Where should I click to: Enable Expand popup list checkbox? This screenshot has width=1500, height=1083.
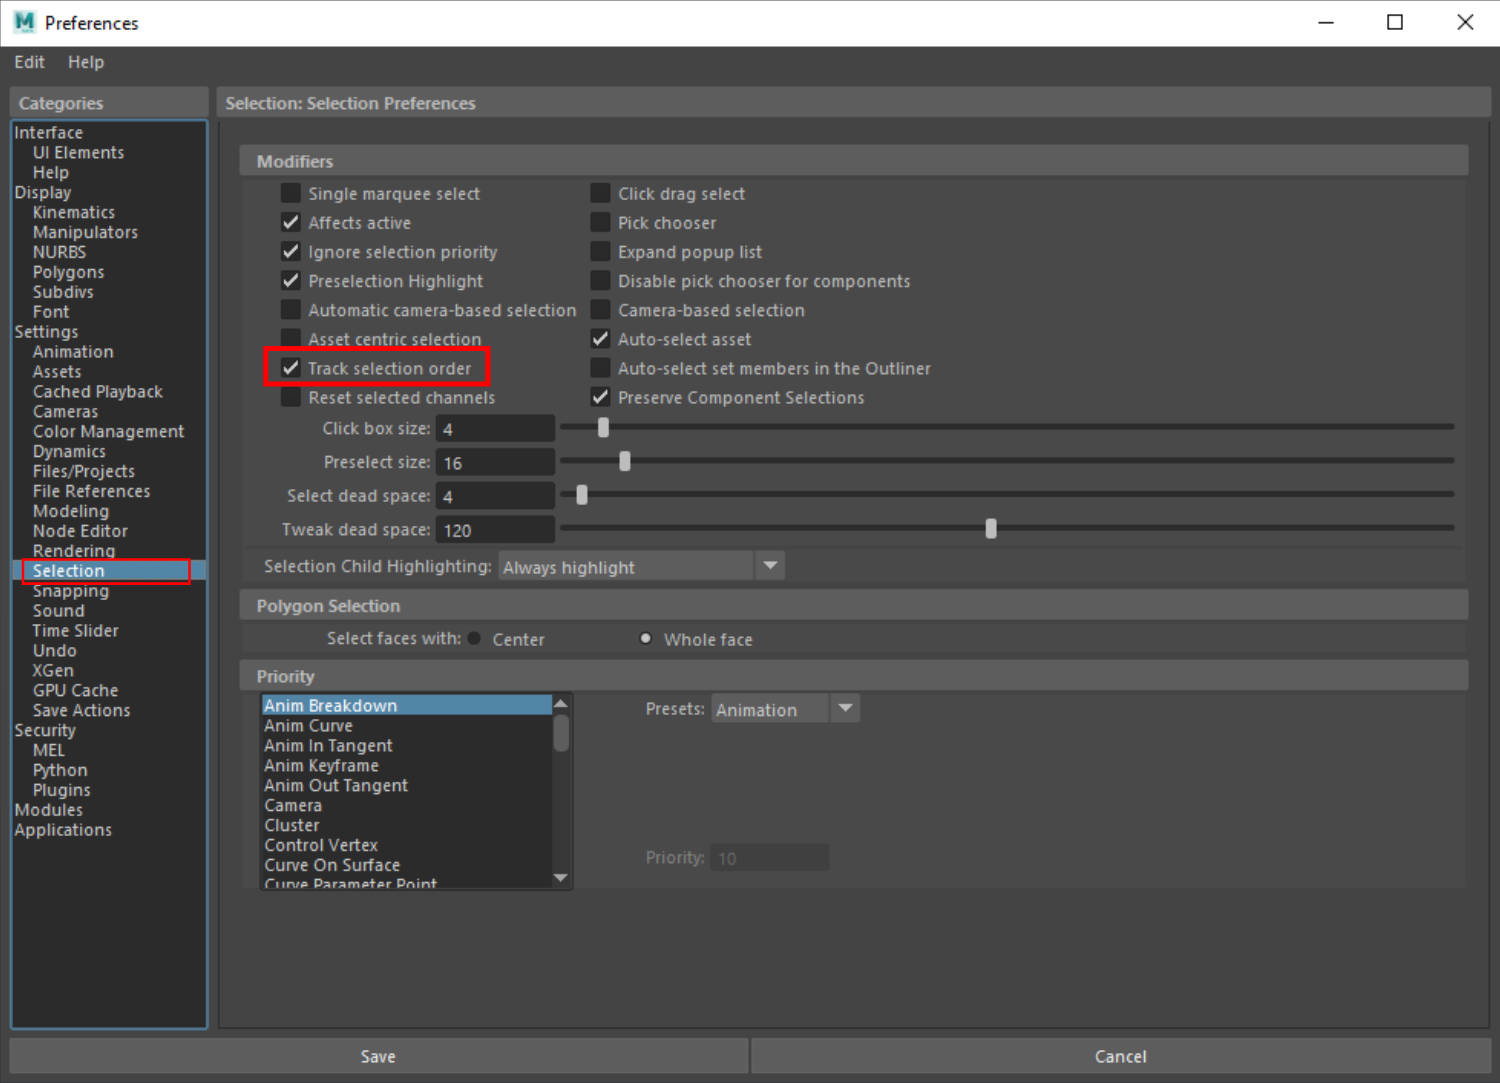click(600, 251)
